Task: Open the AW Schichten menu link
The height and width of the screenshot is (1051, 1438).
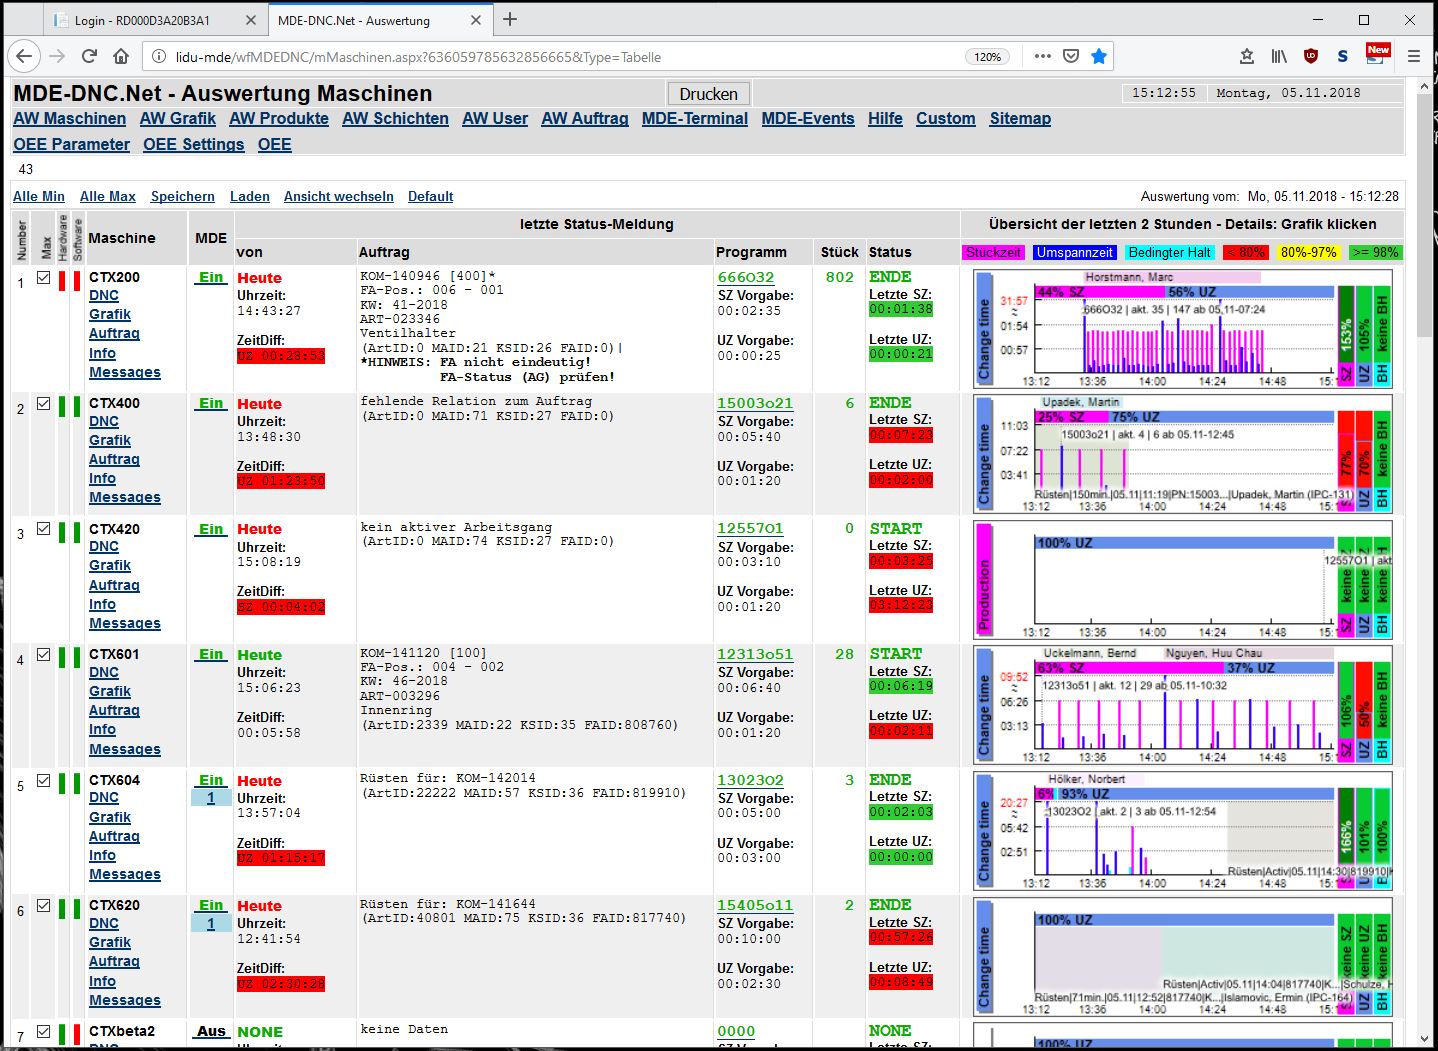Action: click(x=395, y=118)
